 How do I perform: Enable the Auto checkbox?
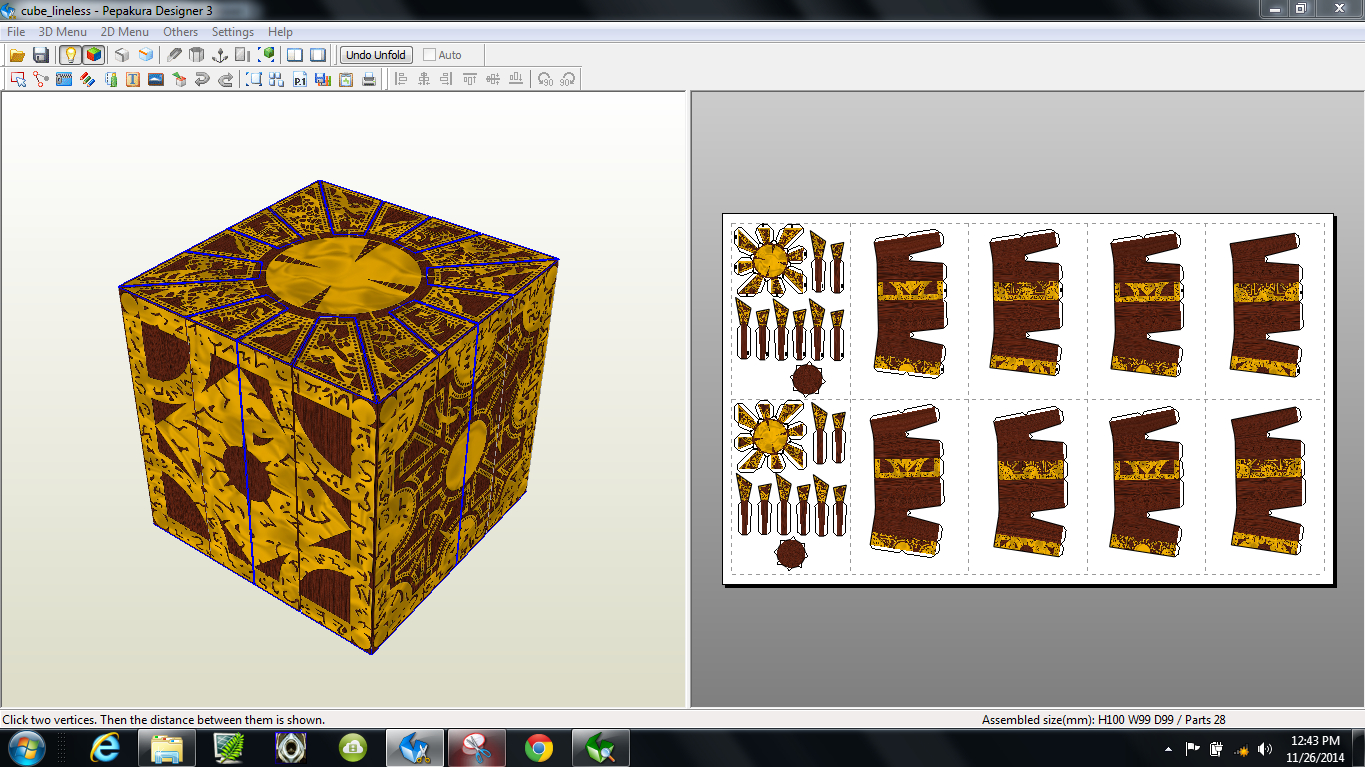click(x=430, y=55)
